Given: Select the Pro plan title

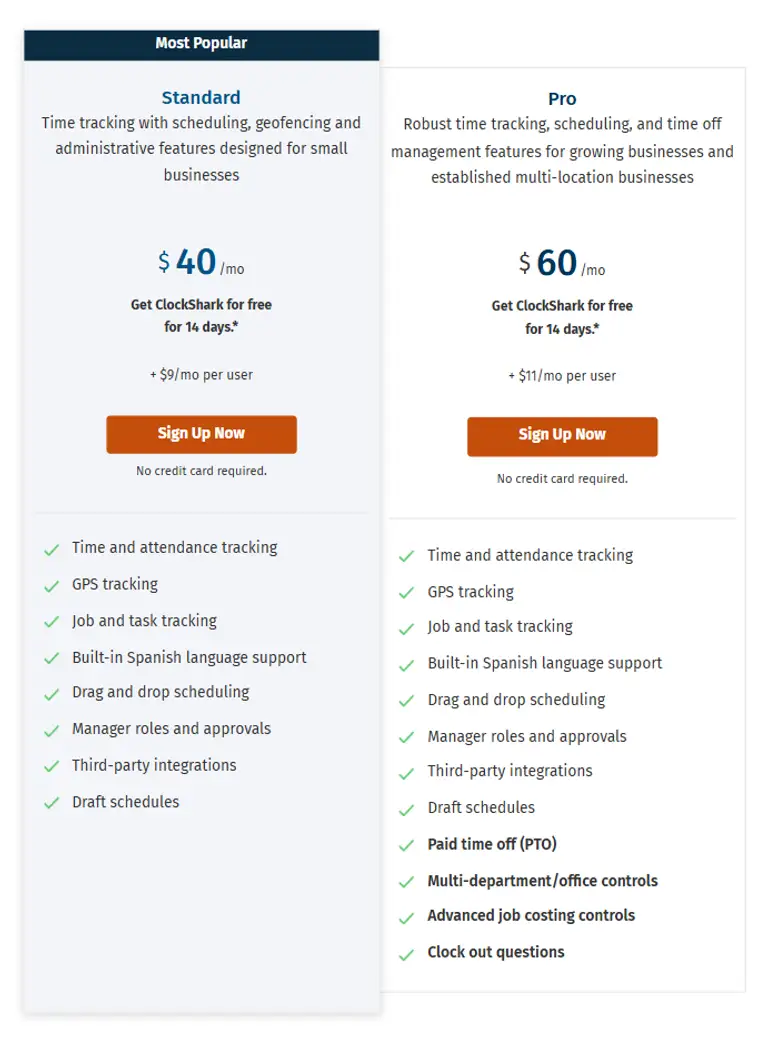Looking at the screenshot, I should [562, 99].
